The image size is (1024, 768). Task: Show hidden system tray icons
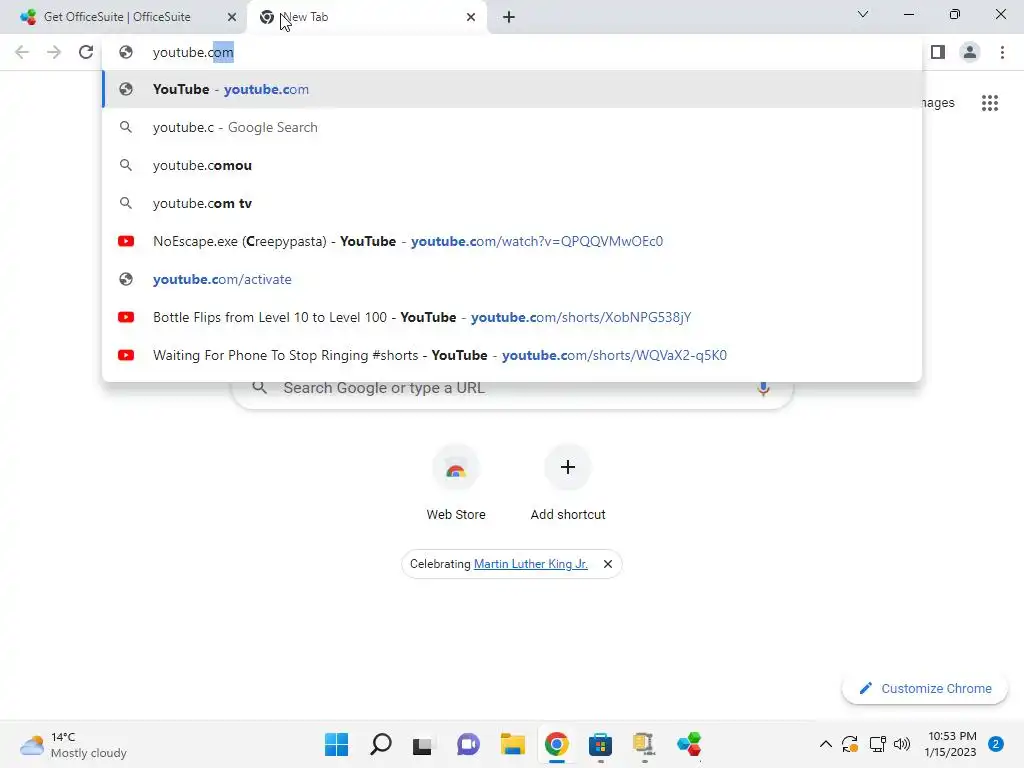tap(825, 744)
